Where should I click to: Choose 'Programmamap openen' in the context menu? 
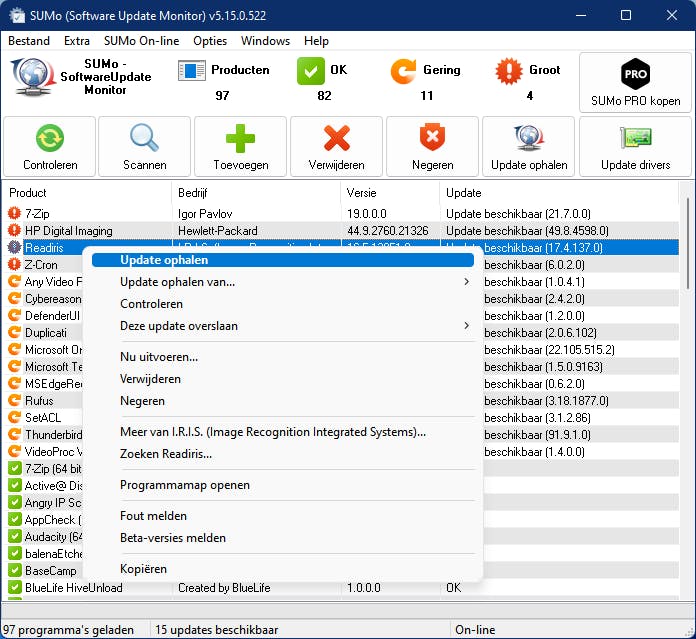click(x=283, y=485)
